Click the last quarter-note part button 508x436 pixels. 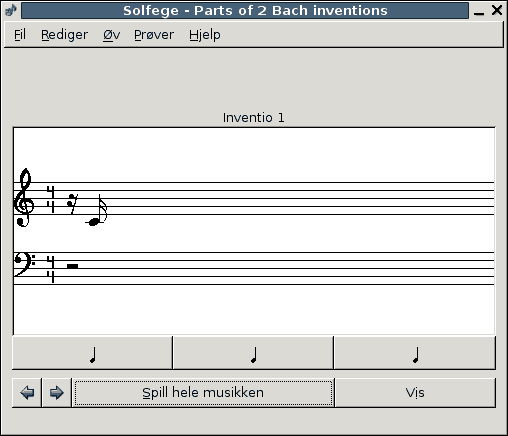[x=415, y=353]
